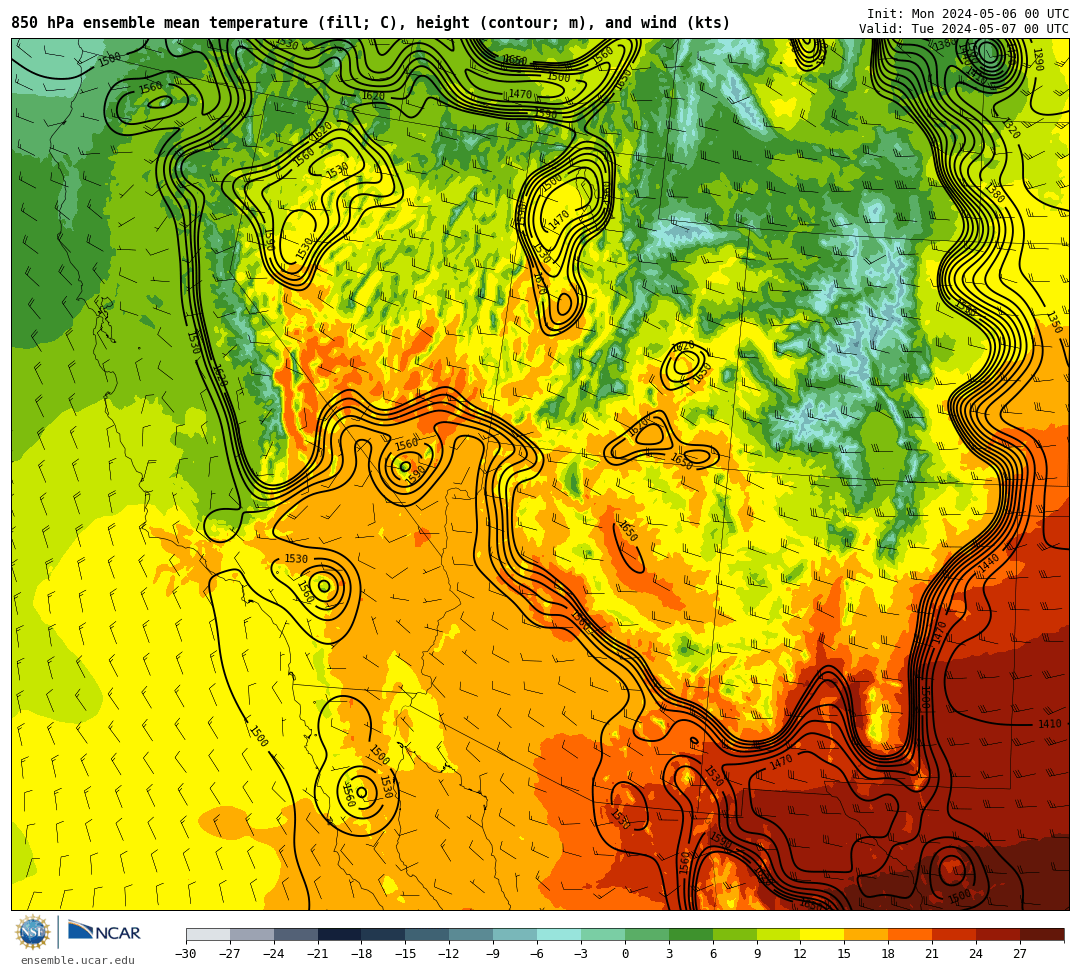This screenshot has width=1080, height=973.
Task: Click the 12 colorbar tick label
Action: (x=800, y=954)
